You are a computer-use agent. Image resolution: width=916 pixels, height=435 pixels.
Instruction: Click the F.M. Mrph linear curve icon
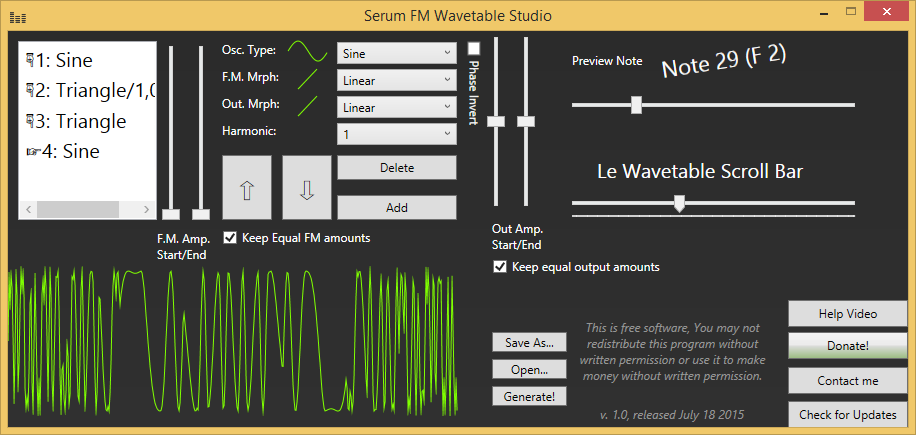[x=308, y=79]
